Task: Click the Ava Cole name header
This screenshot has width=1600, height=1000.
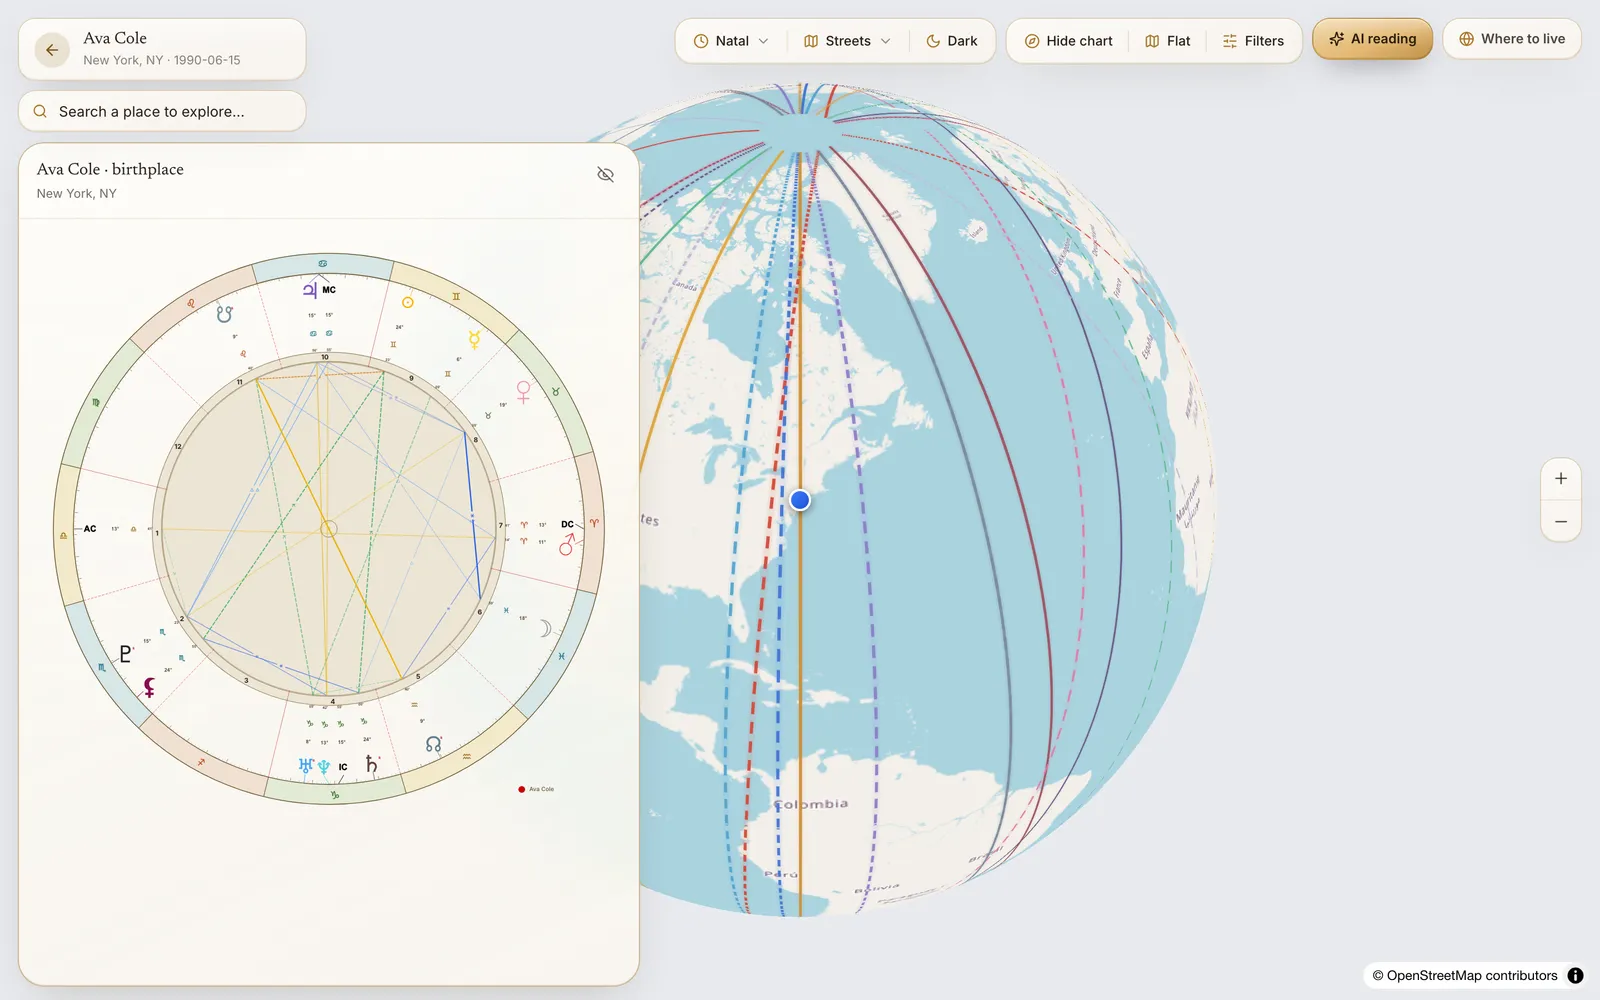Action: [x=115, y=38]
